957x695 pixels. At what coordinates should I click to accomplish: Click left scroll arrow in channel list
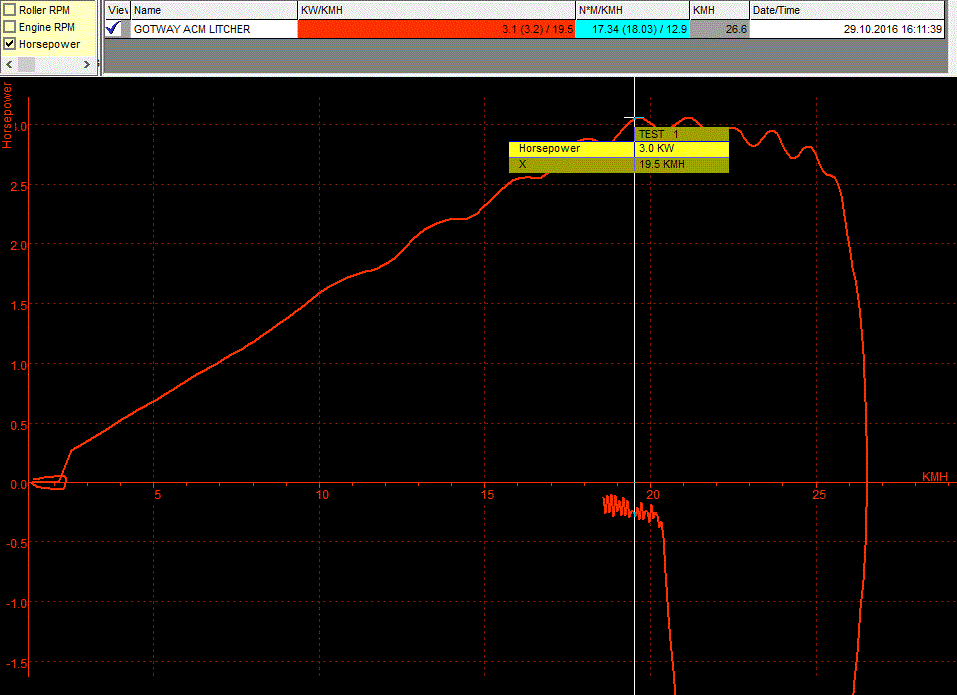click(10, 64)
